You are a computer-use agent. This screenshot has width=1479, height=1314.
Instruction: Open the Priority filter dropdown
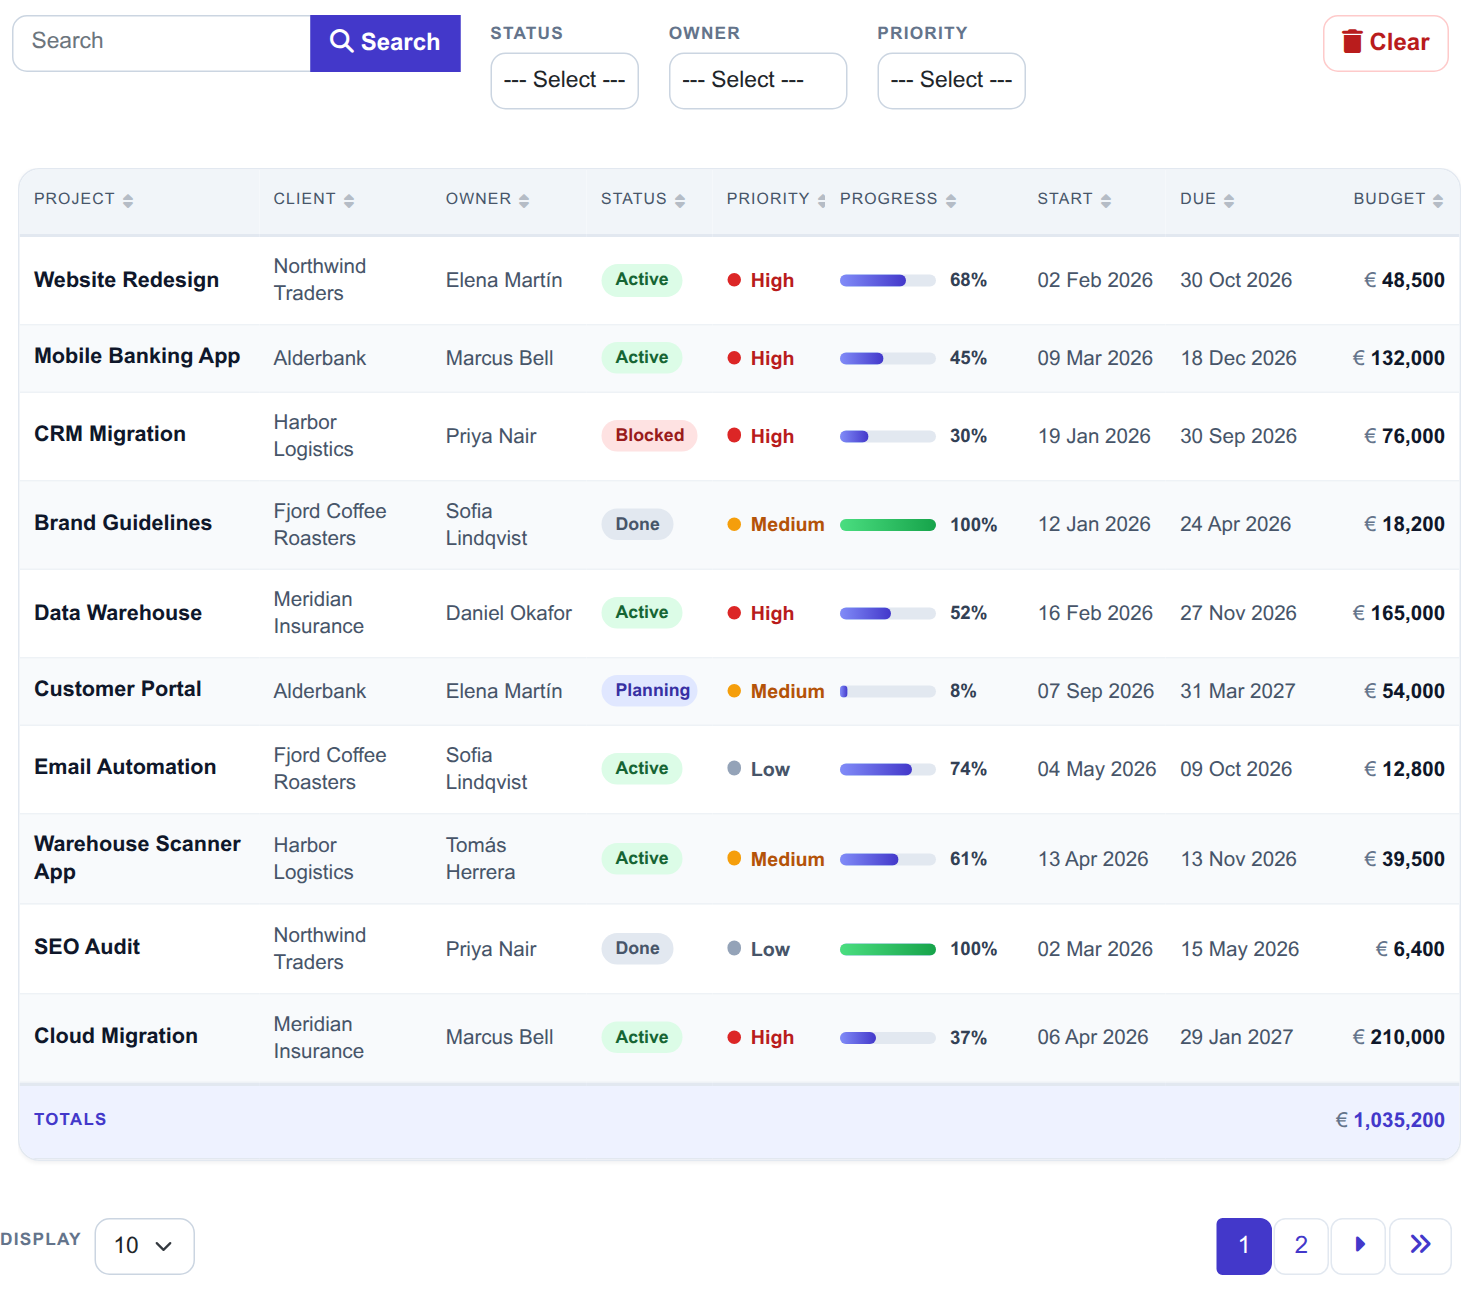952,81
